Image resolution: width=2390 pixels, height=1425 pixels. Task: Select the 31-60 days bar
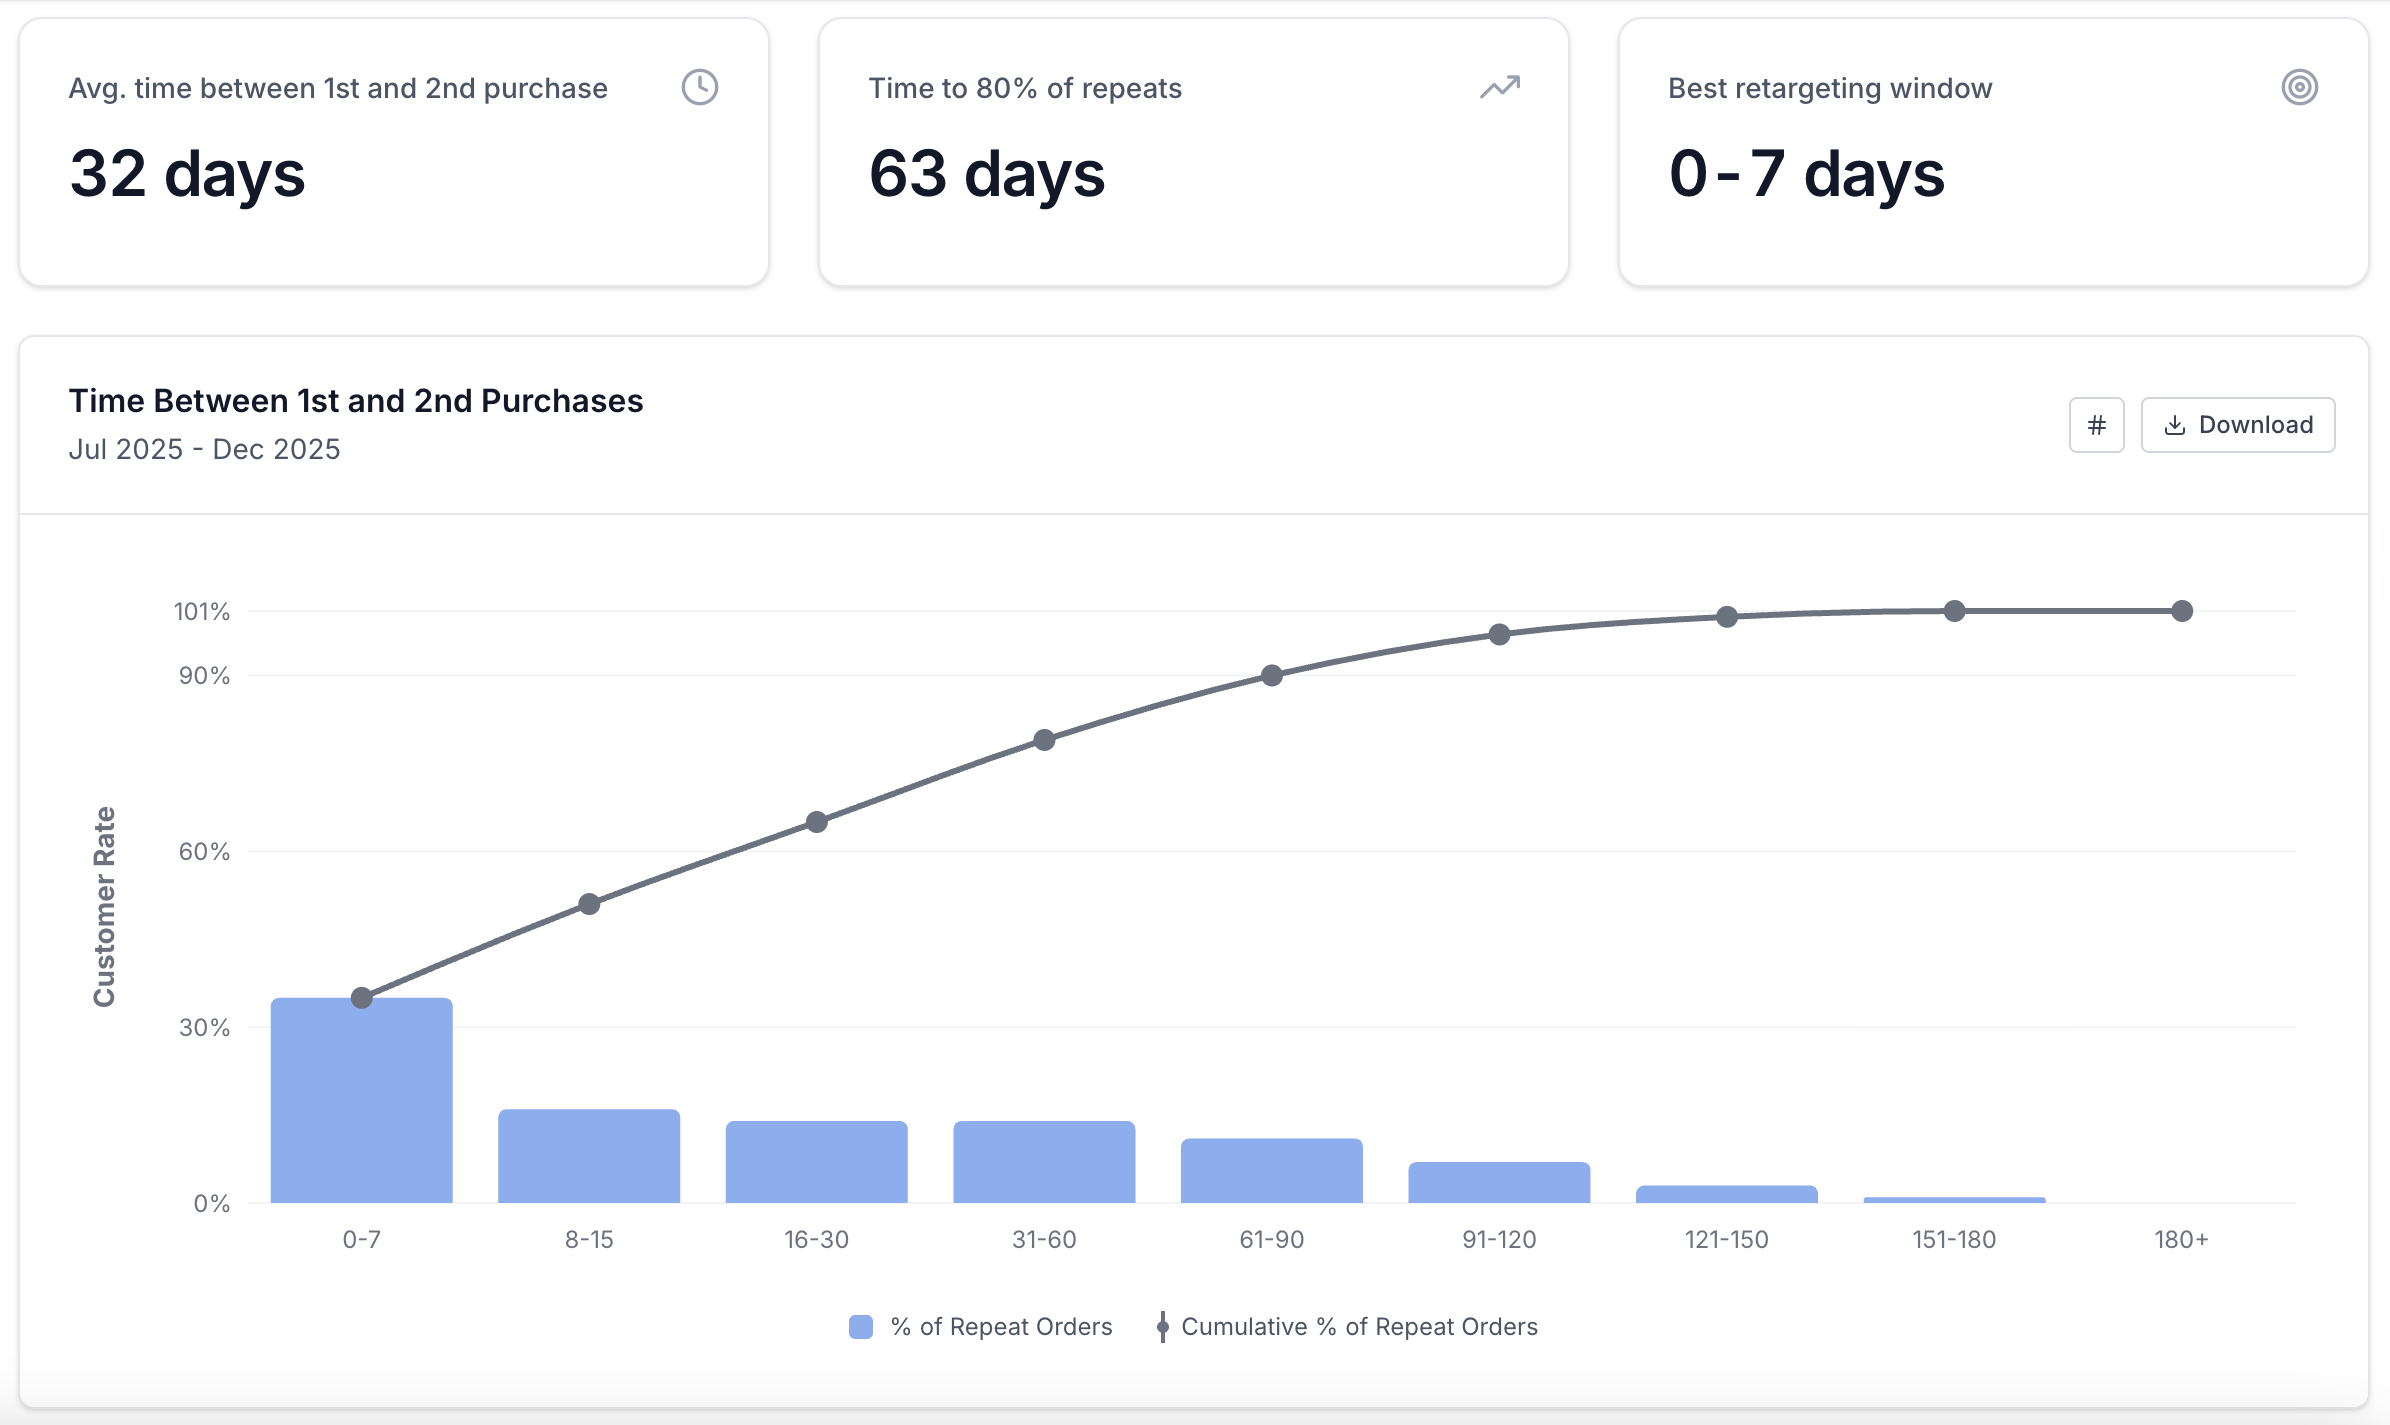tap(1044, 1162)
